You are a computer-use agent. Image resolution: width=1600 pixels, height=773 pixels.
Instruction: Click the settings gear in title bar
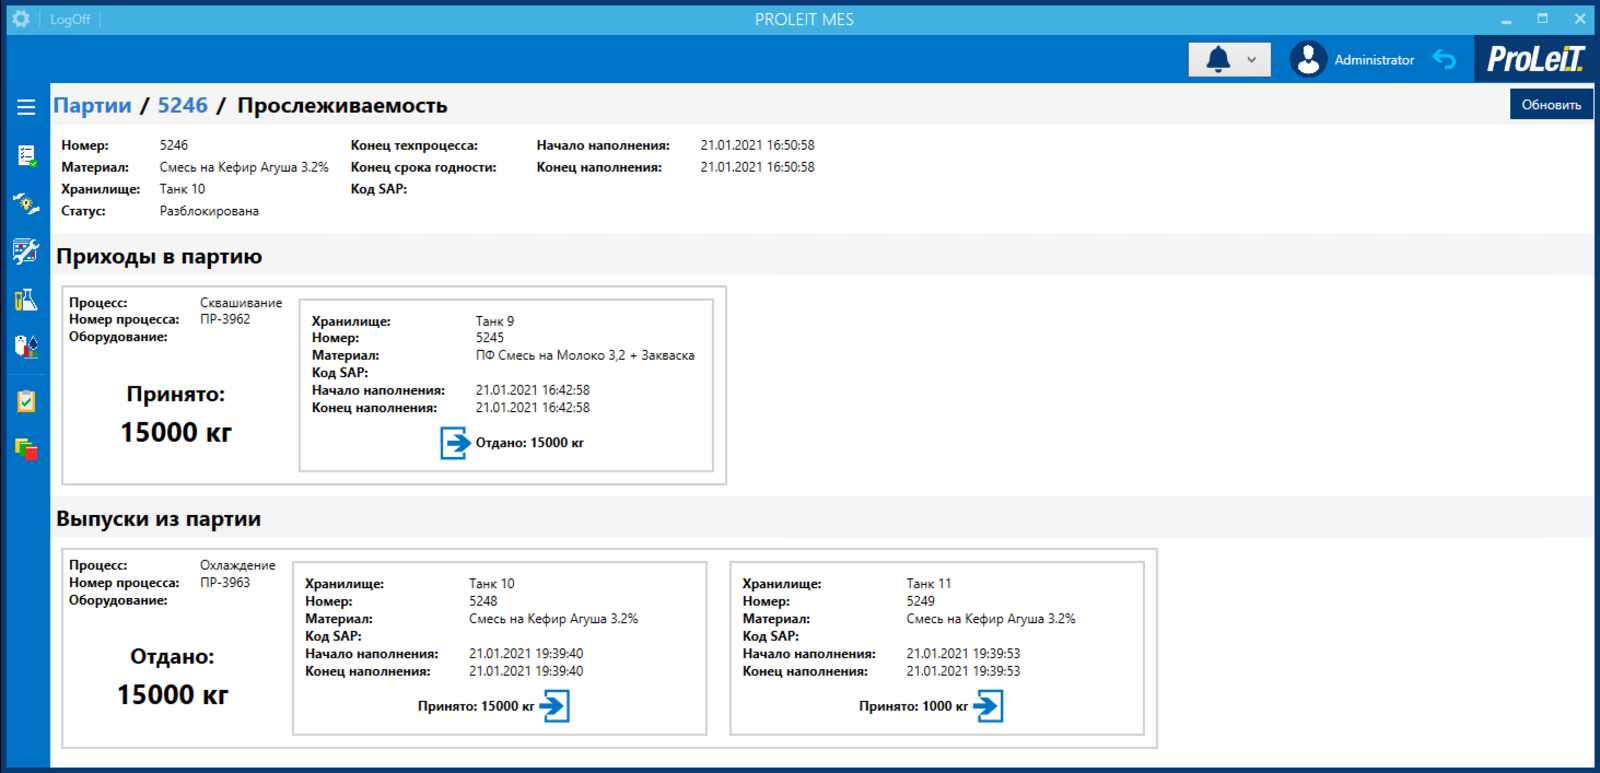click(x=20, y=19)
